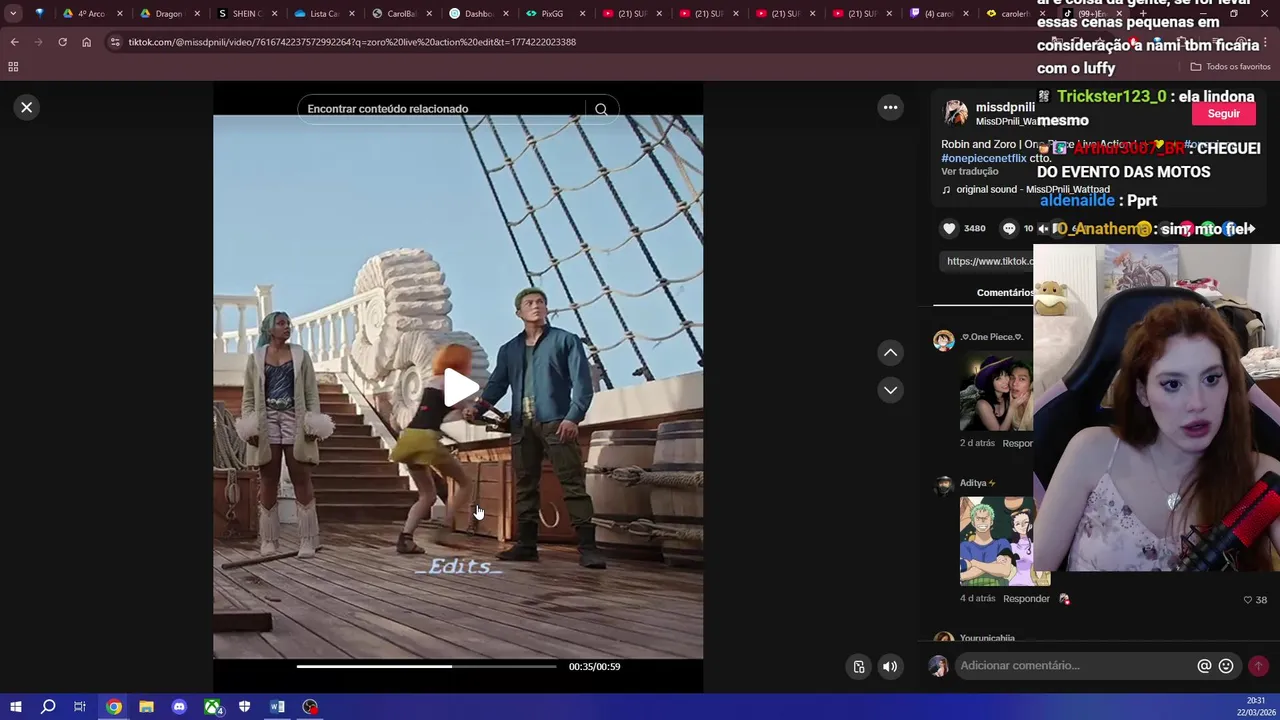The image size is (1280, 720).
Task: Switch to the 'Lista Ca' tab
Action: point(324,14)
